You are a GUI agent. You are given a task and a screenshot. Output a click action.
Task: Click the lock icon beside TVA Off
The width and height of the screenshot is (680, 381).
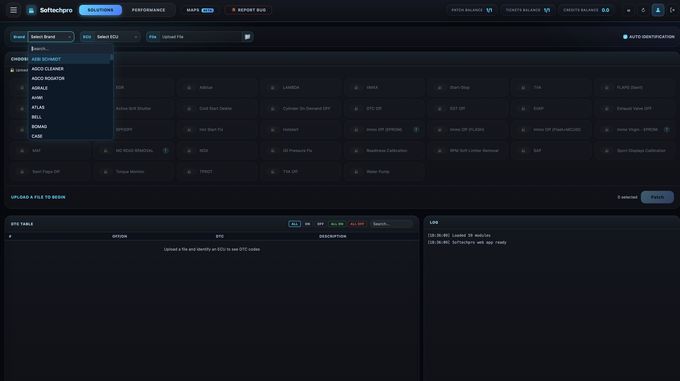[x=272, y=172]
